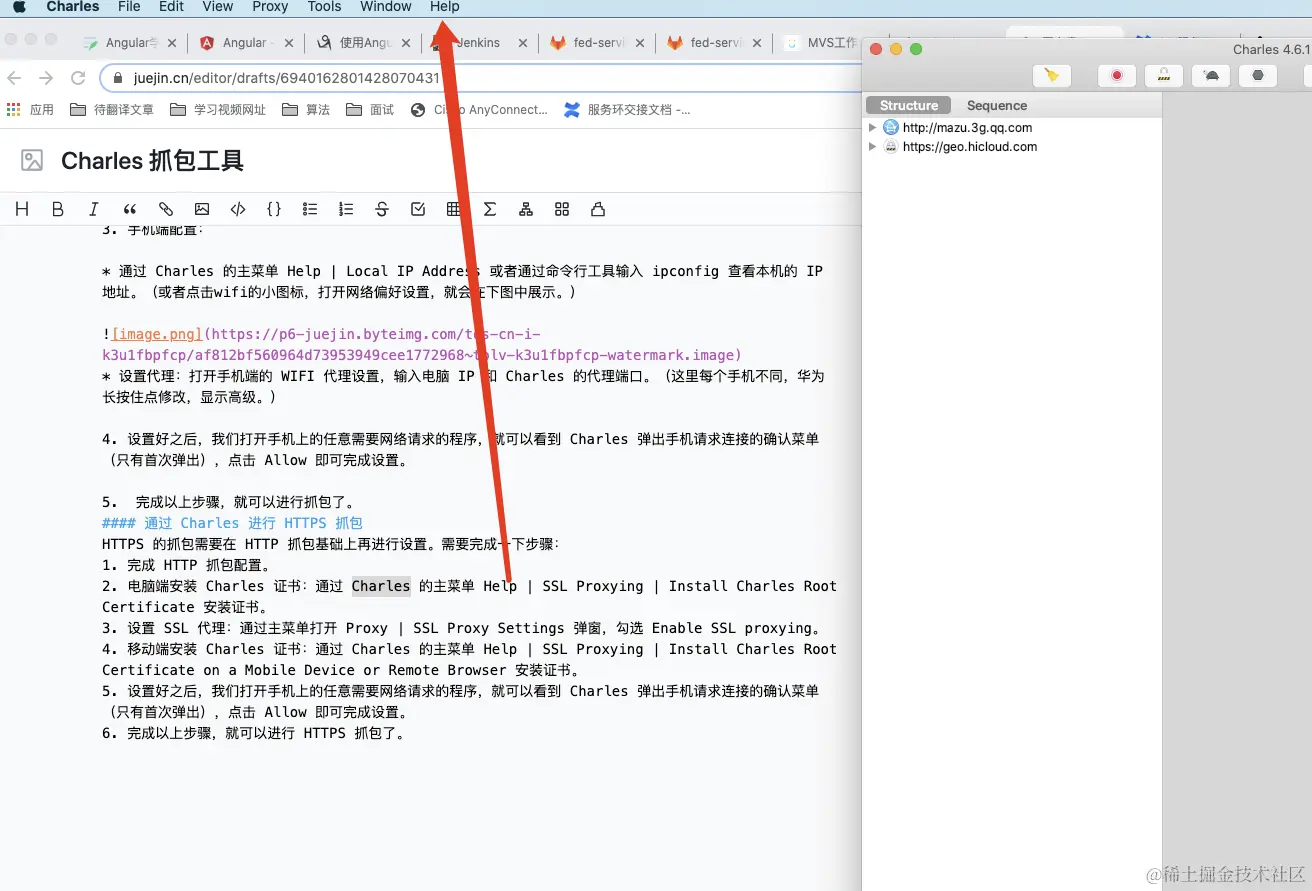Apply bold with the B icon

(x=57, y=209)
